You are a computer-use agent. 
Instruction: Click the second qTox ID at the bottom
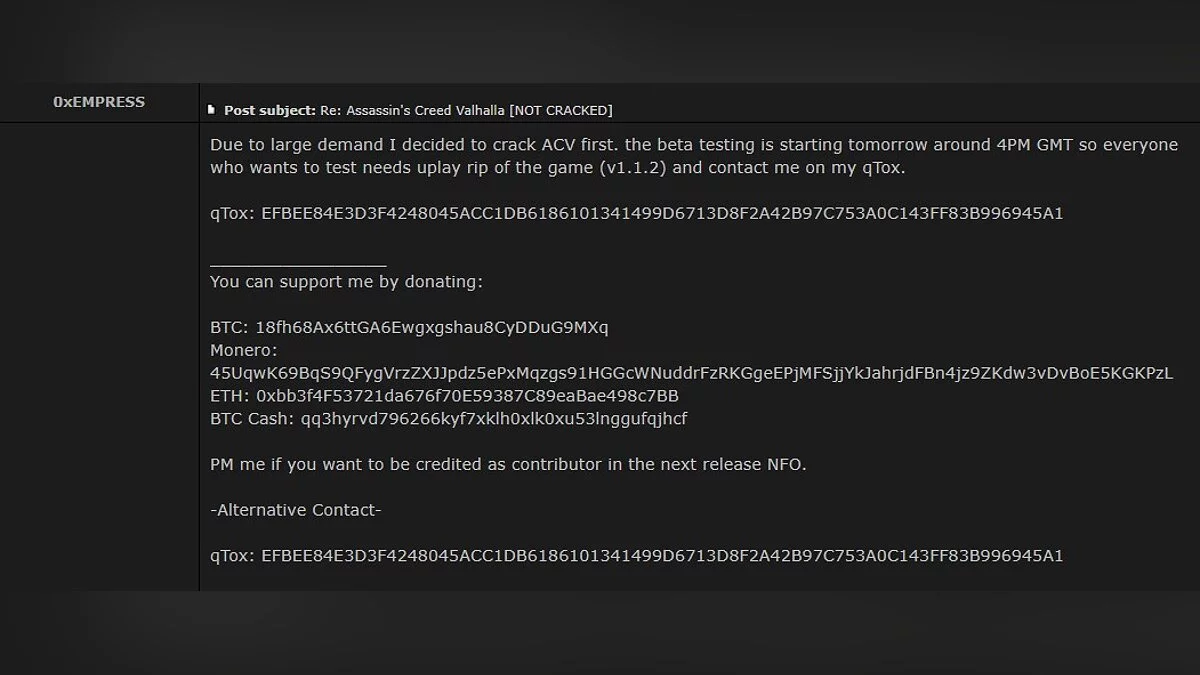(661, 556)
